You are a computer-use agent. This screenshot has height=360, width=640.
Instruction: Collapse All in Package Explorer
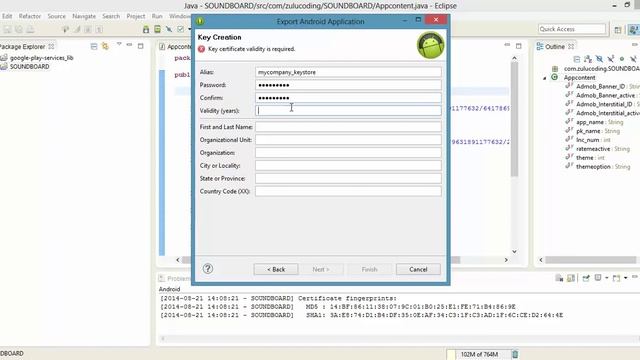click(x=94, y=47)
